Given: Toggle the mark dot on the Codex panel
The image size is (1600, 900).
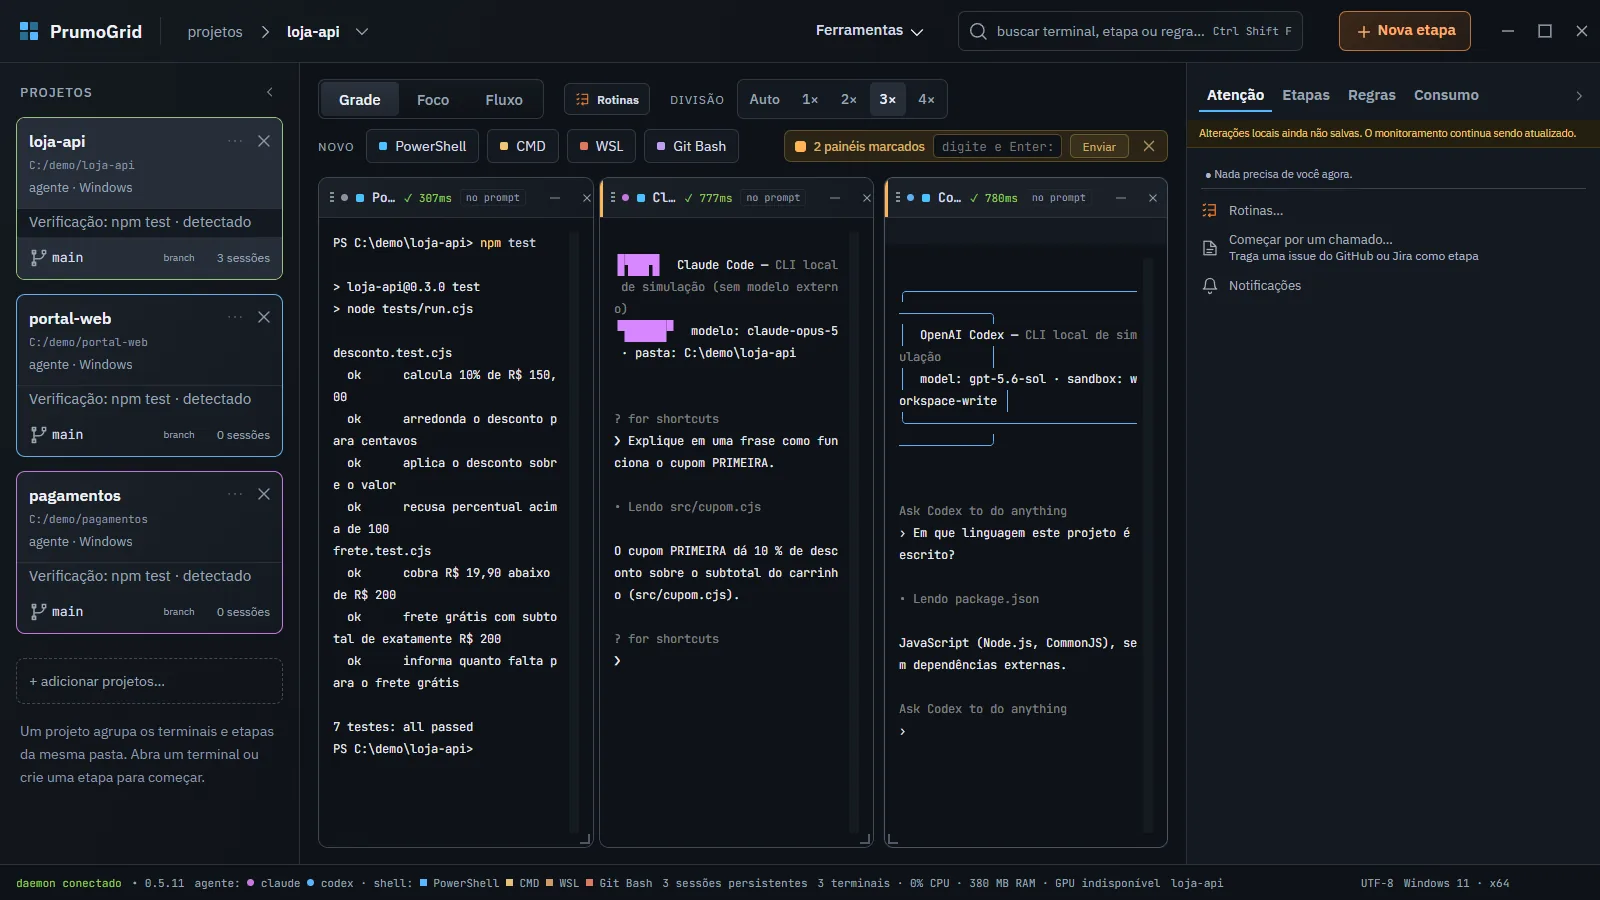Looking at the screenshot, I should pyautogui.click(x=910, y=198).
